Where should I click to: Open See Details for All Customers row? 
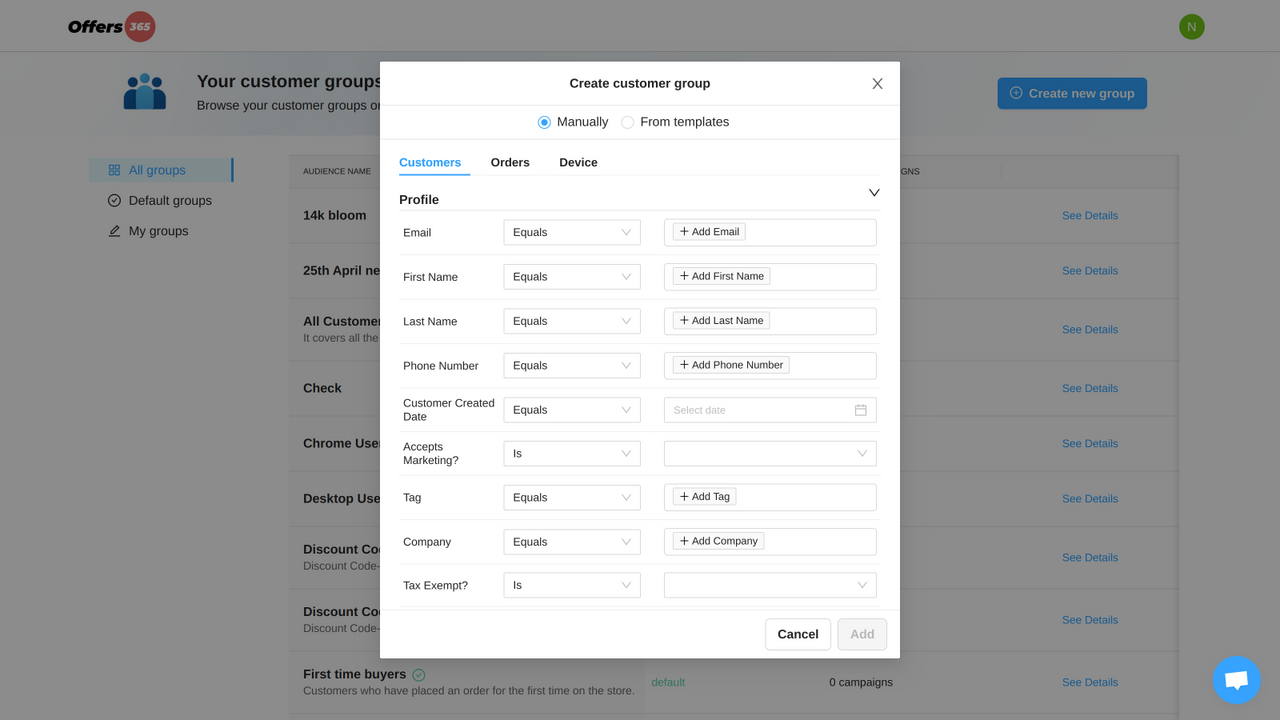click(x=1090, y=330)
